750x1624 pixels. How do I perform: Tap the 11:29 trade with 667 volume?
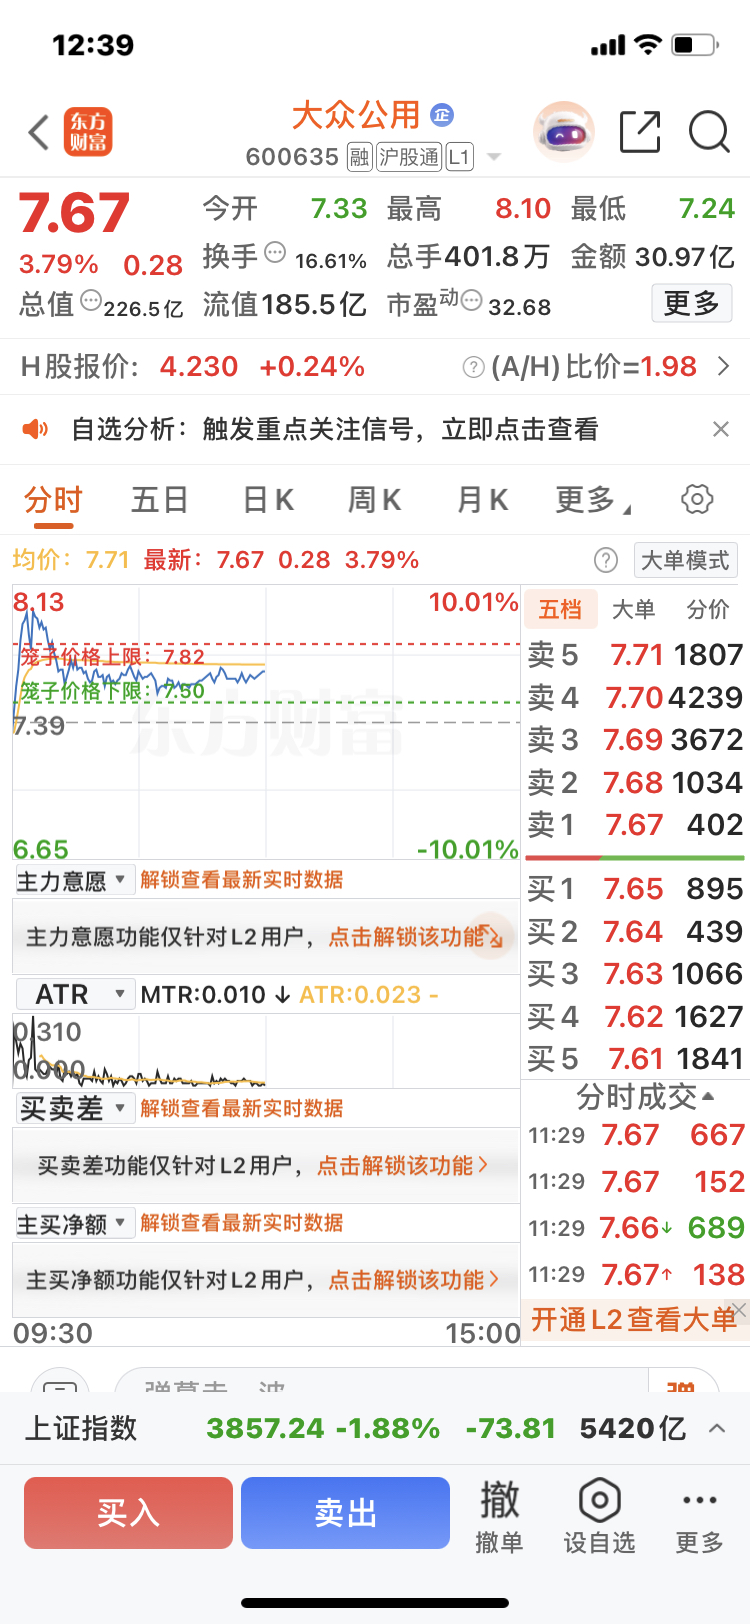coord(636,1136)
